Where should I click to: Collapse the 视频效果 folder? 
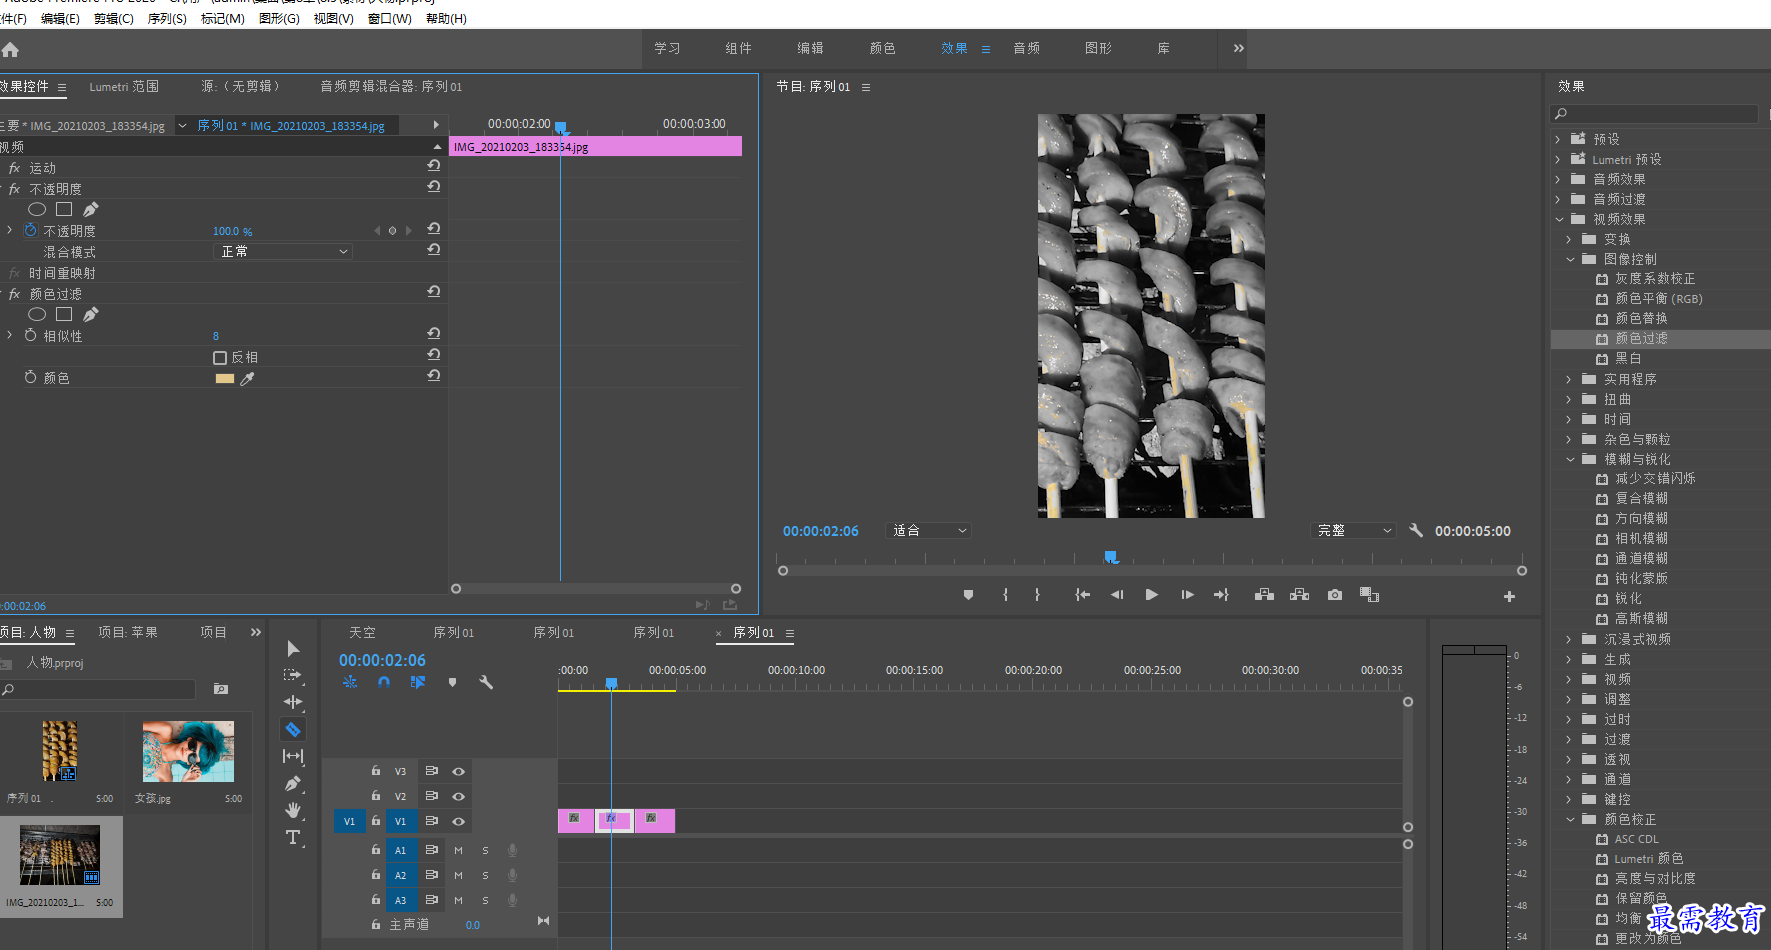[x=1558, y=219]
